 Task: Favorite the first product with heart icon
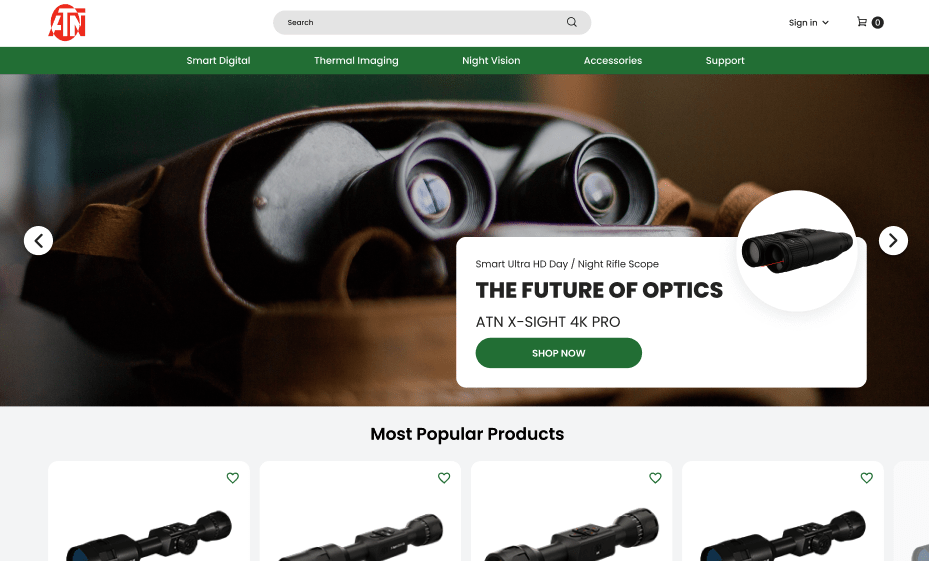coord(233,477)
